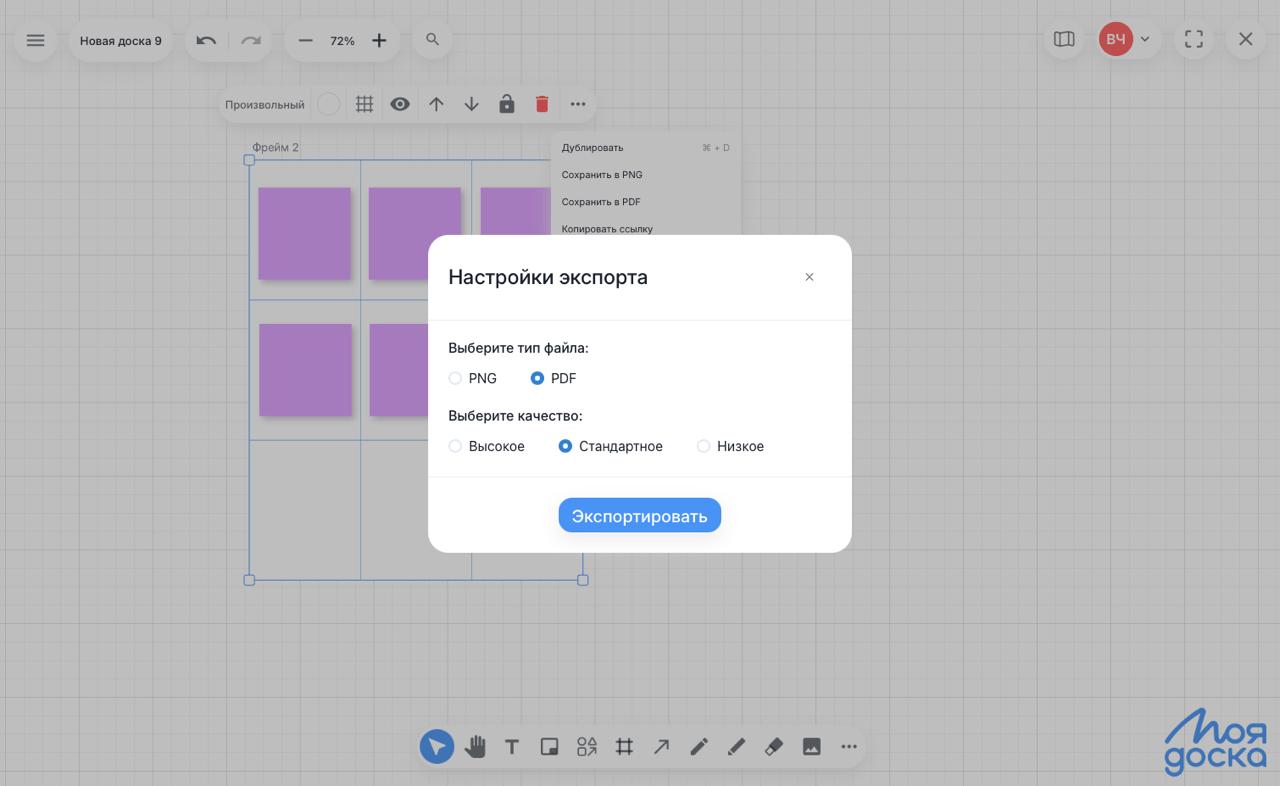Open the Shapes tool
Image resolution: width=1280 pixels, height=786 pixels.
[x=587, y=746]
